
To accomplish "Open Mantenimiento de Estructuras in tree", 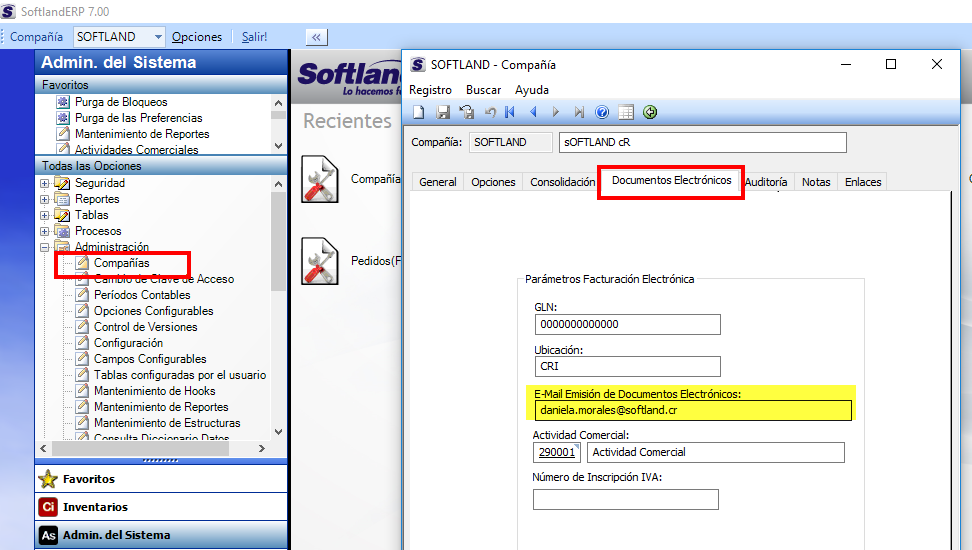I will [x=167, y=423].
